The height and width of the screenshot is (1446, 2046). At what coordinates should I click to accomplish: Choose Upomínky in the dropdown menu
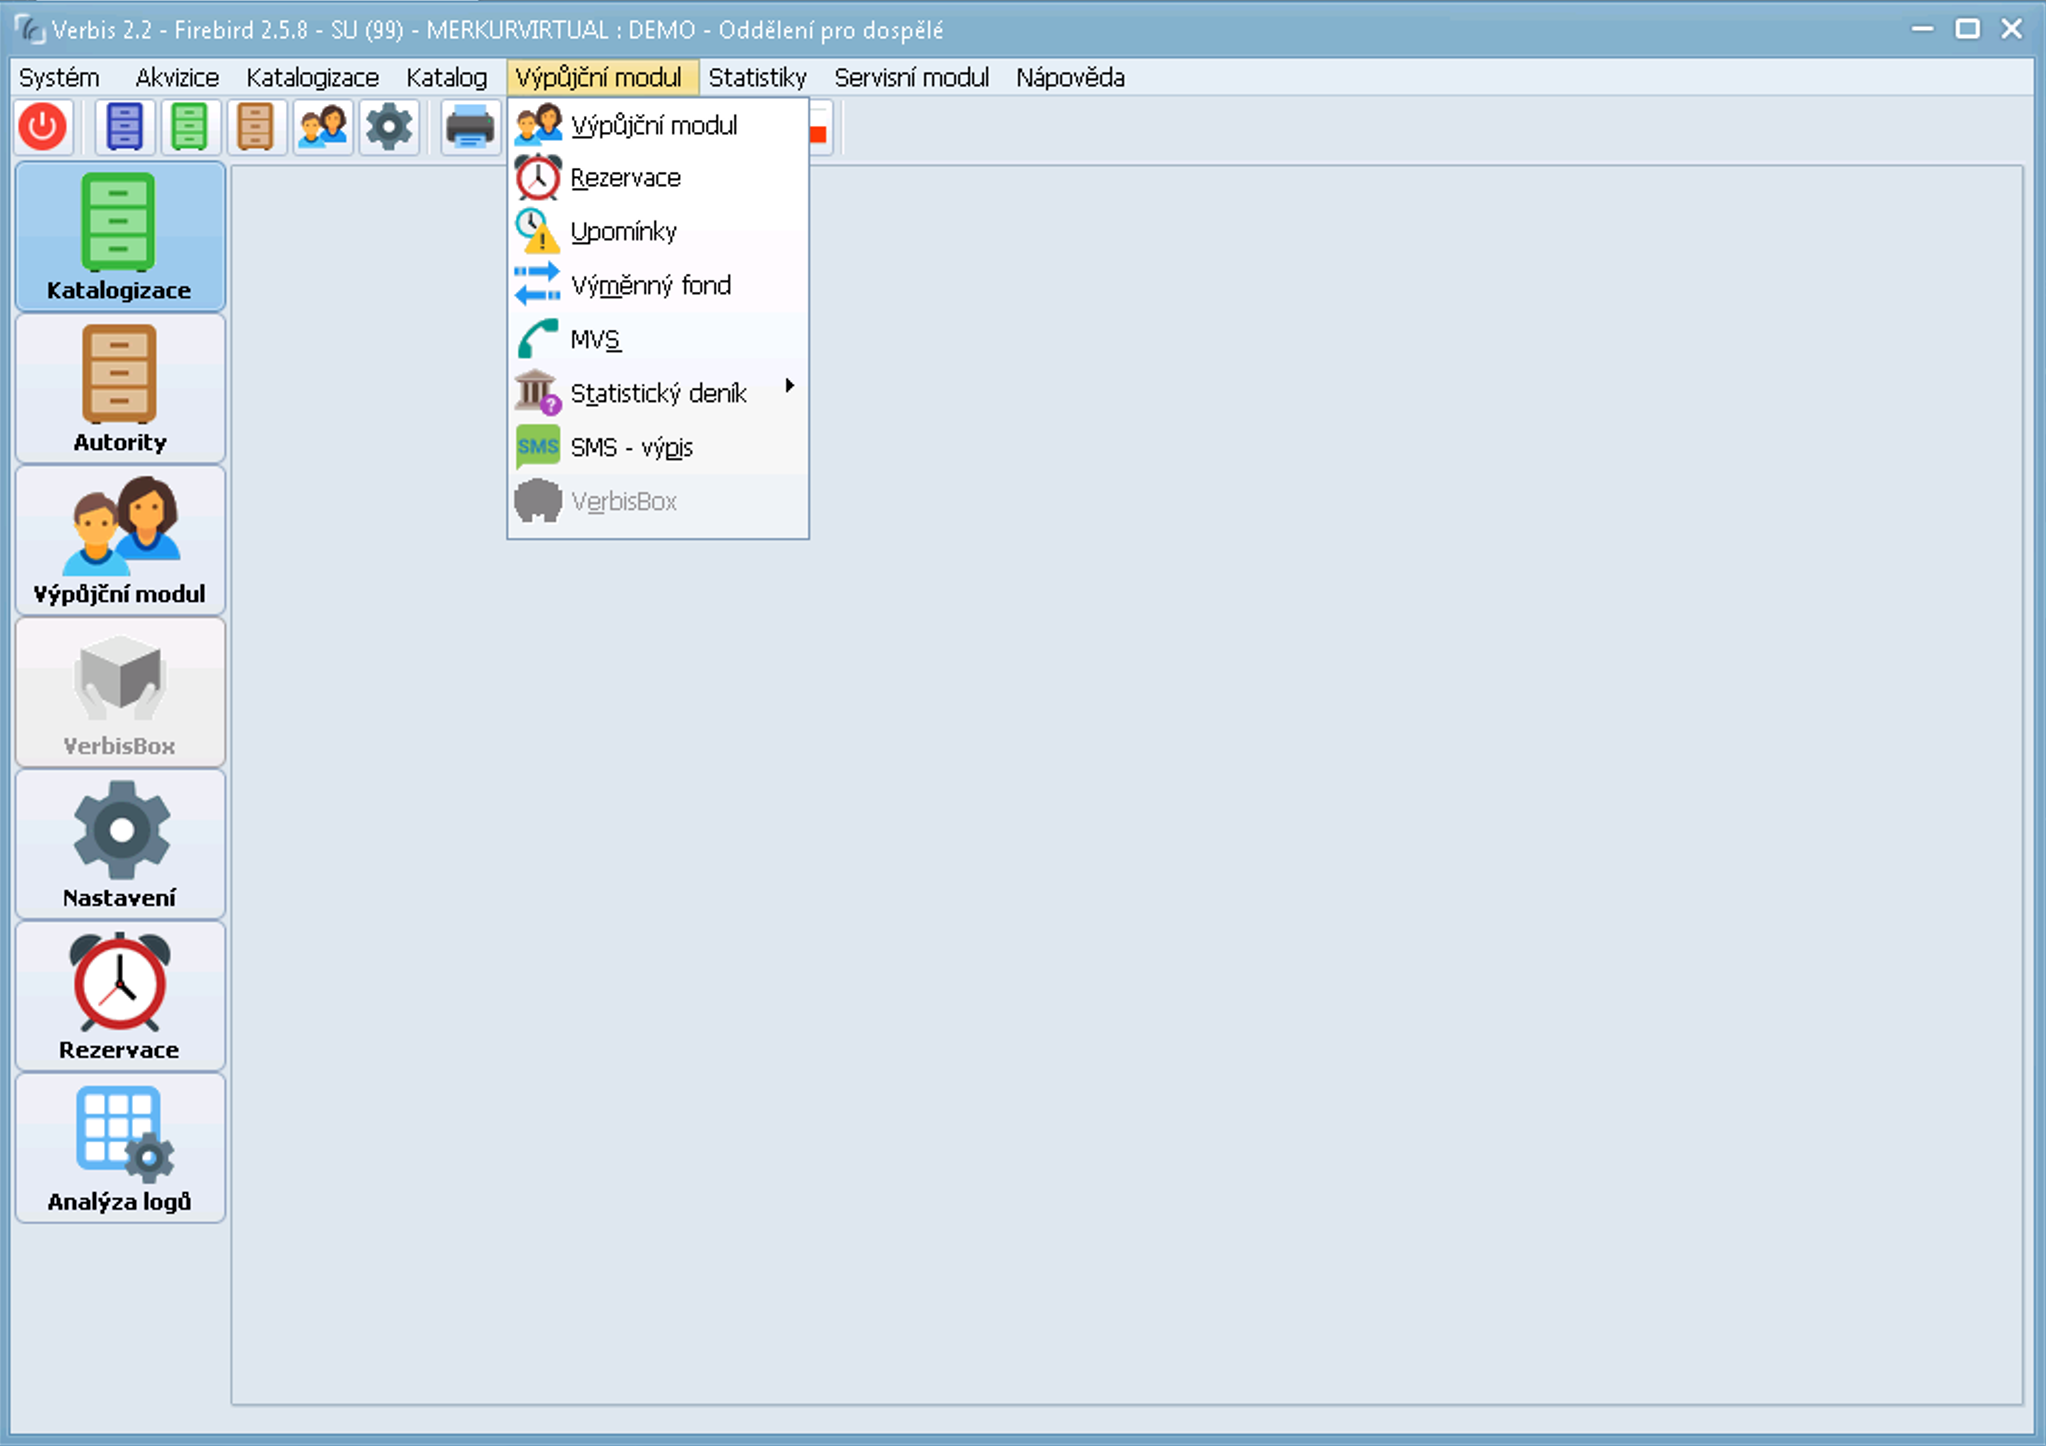658,232
